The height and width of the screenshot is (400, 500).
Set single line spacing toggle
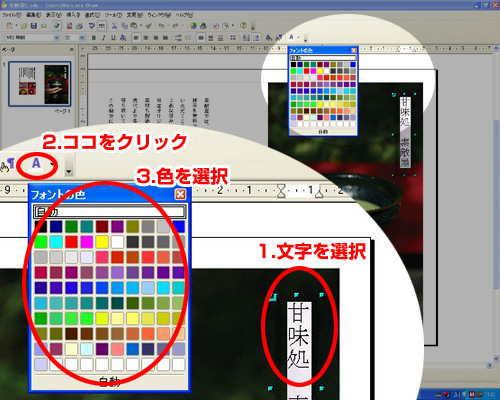[201, 37]
